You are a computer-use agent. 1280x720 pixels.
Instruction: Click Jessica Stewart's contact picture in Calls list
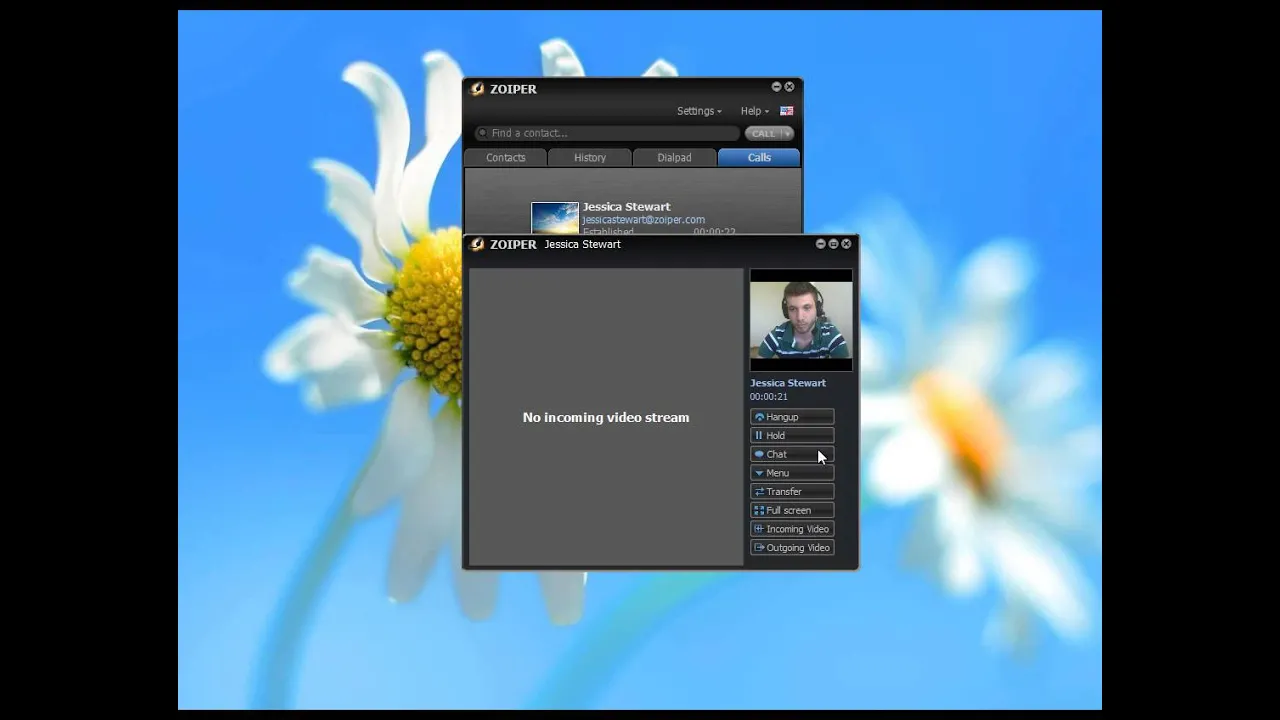[555, 219]
